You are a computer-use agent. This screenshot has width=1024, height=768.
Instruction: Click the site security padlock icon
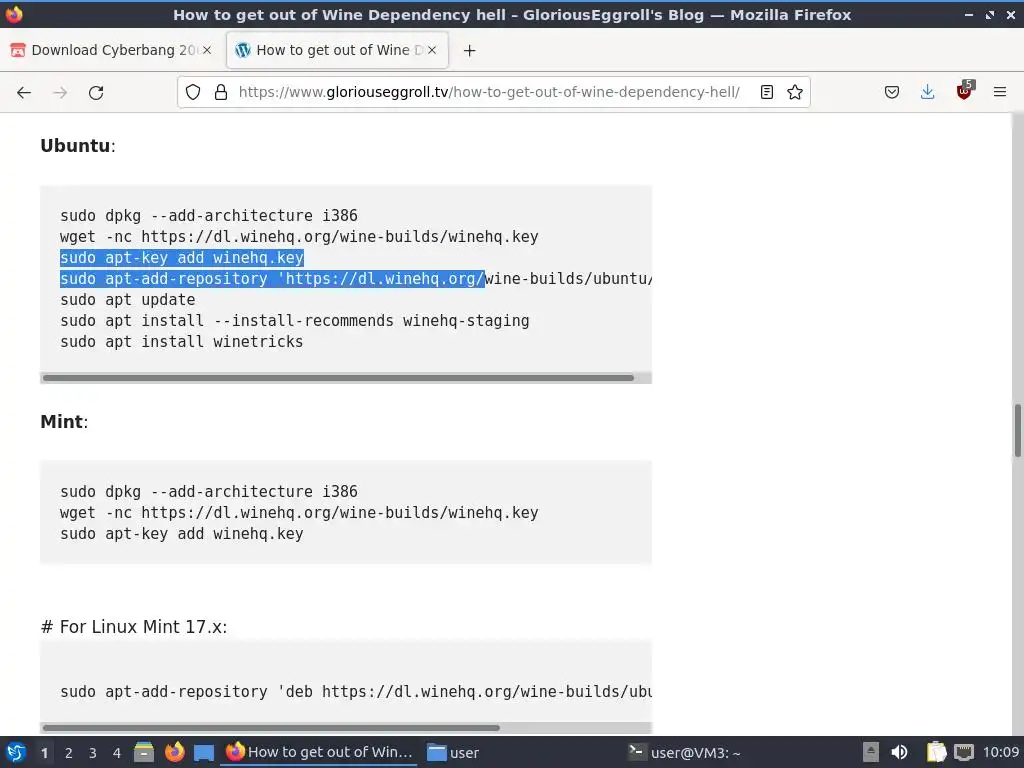pos(221,92)
